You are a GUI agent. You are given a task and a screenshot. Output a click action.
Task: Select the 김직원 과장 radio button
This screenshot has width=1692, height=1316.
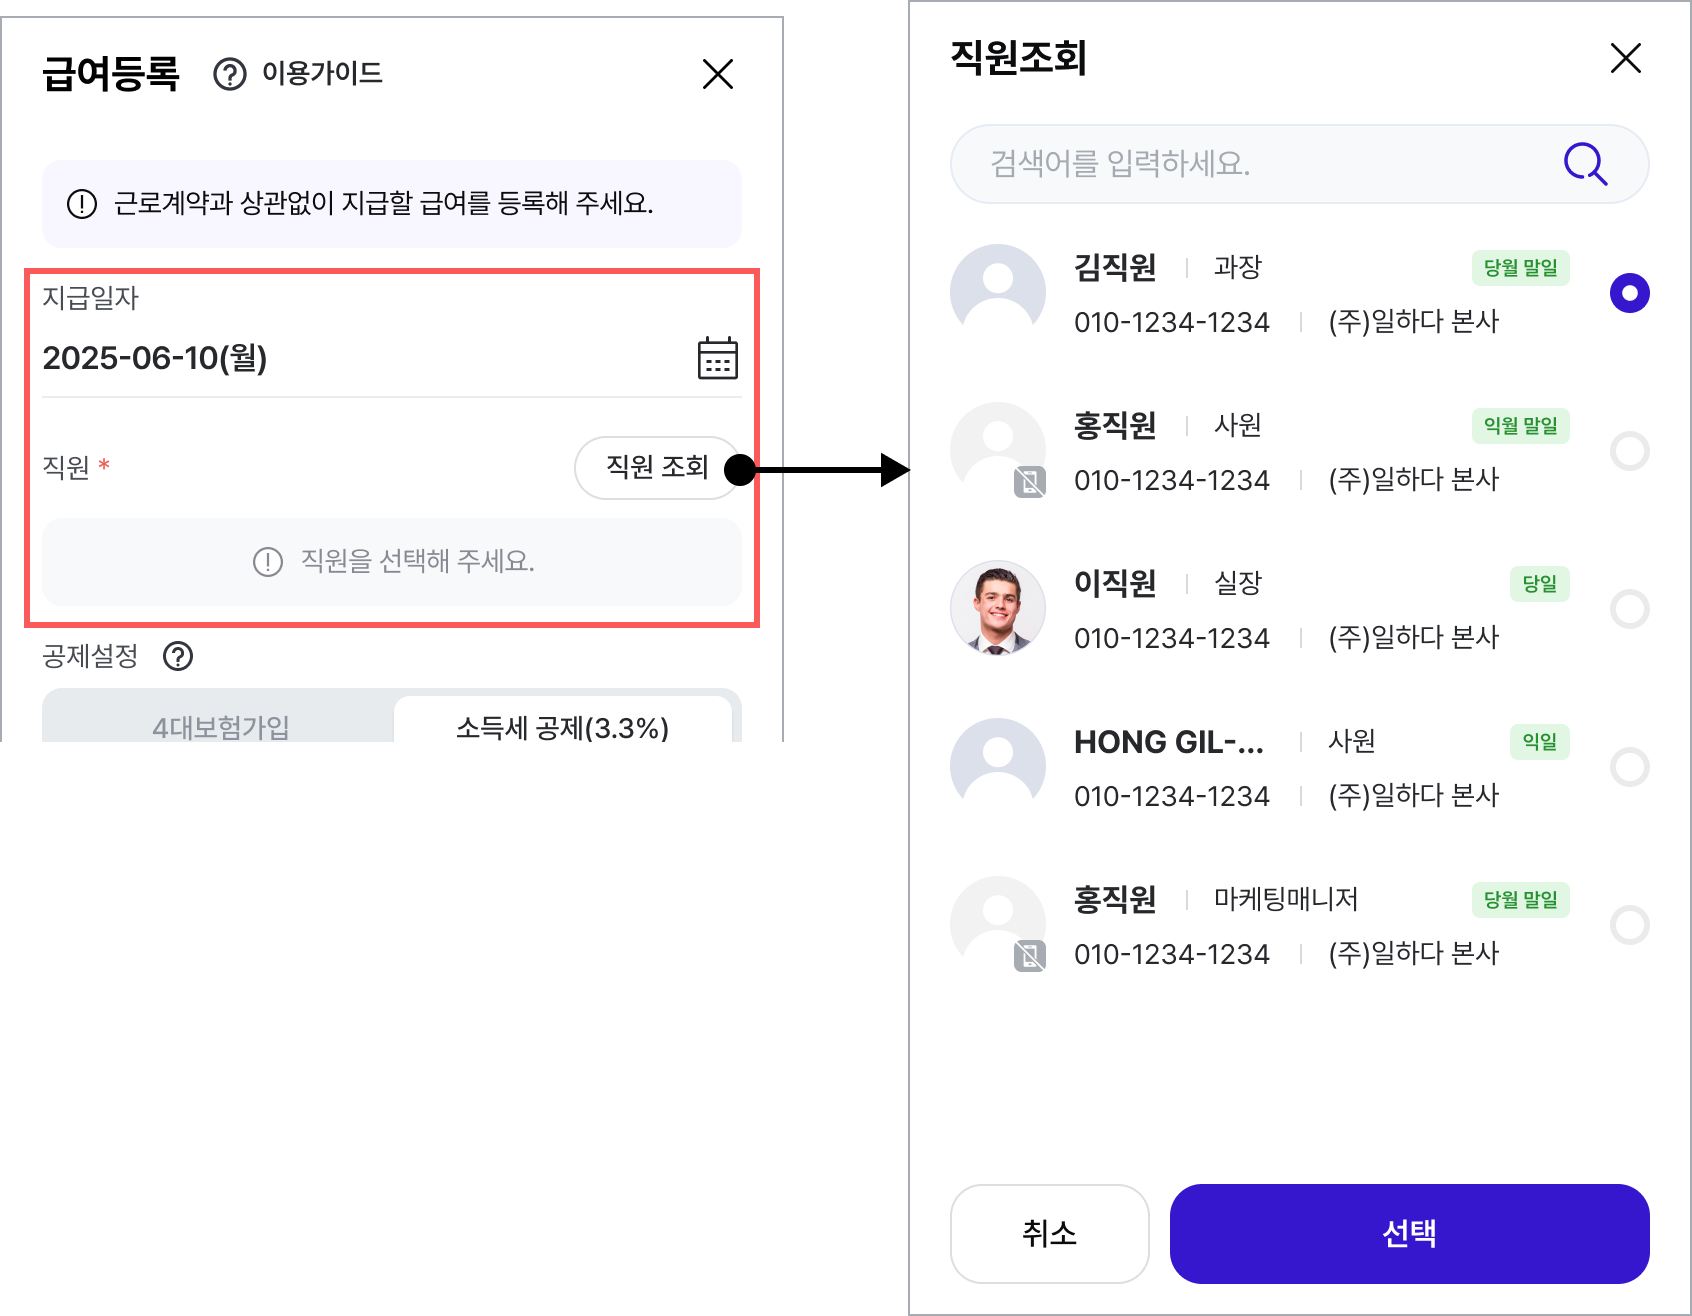click(1630, 293)
